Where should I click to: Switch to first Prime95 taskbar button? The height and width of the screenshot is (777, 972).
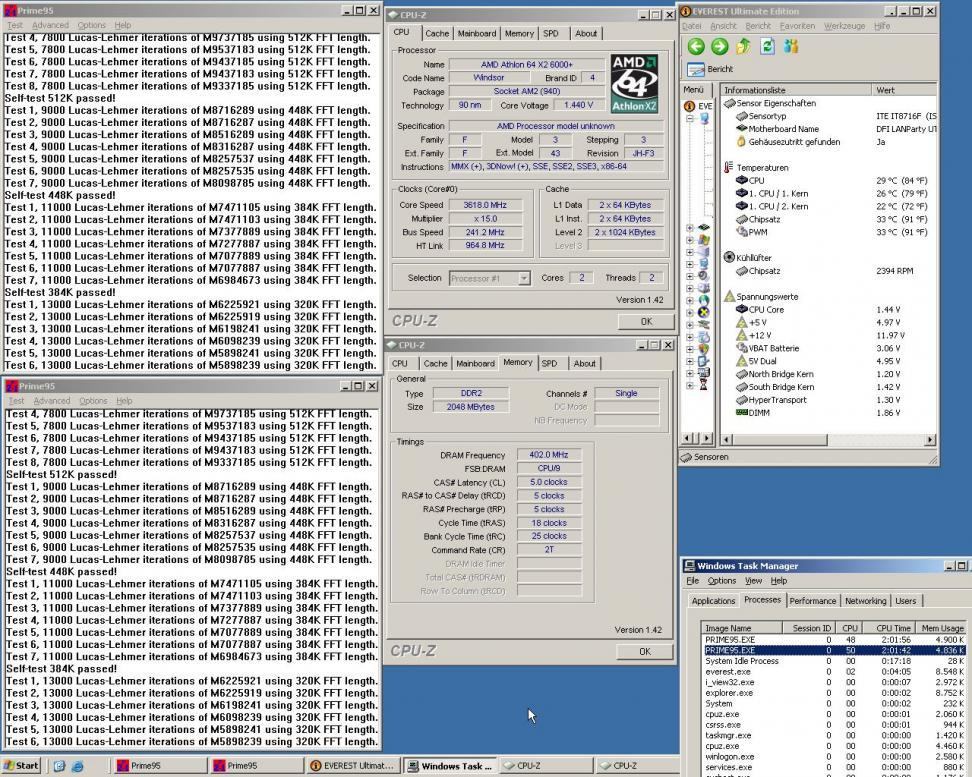coord(161,766)
